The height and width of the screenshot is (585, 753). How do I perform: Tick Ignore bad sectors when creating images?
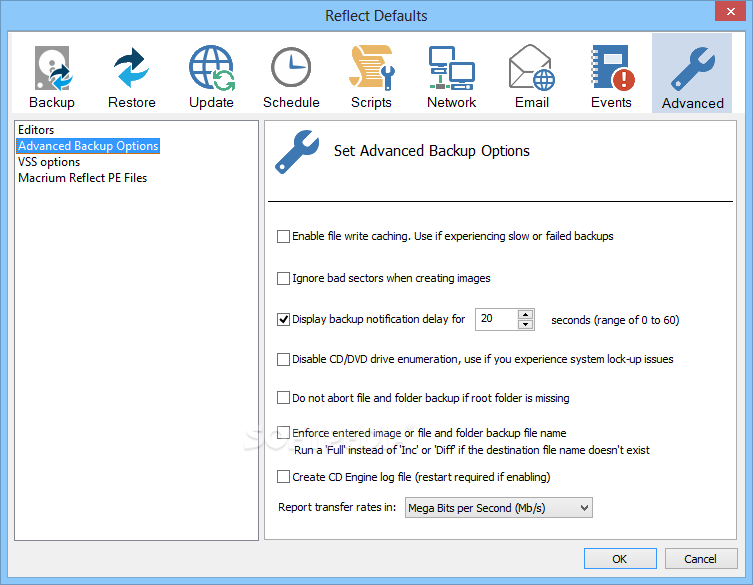pos(283,279)
